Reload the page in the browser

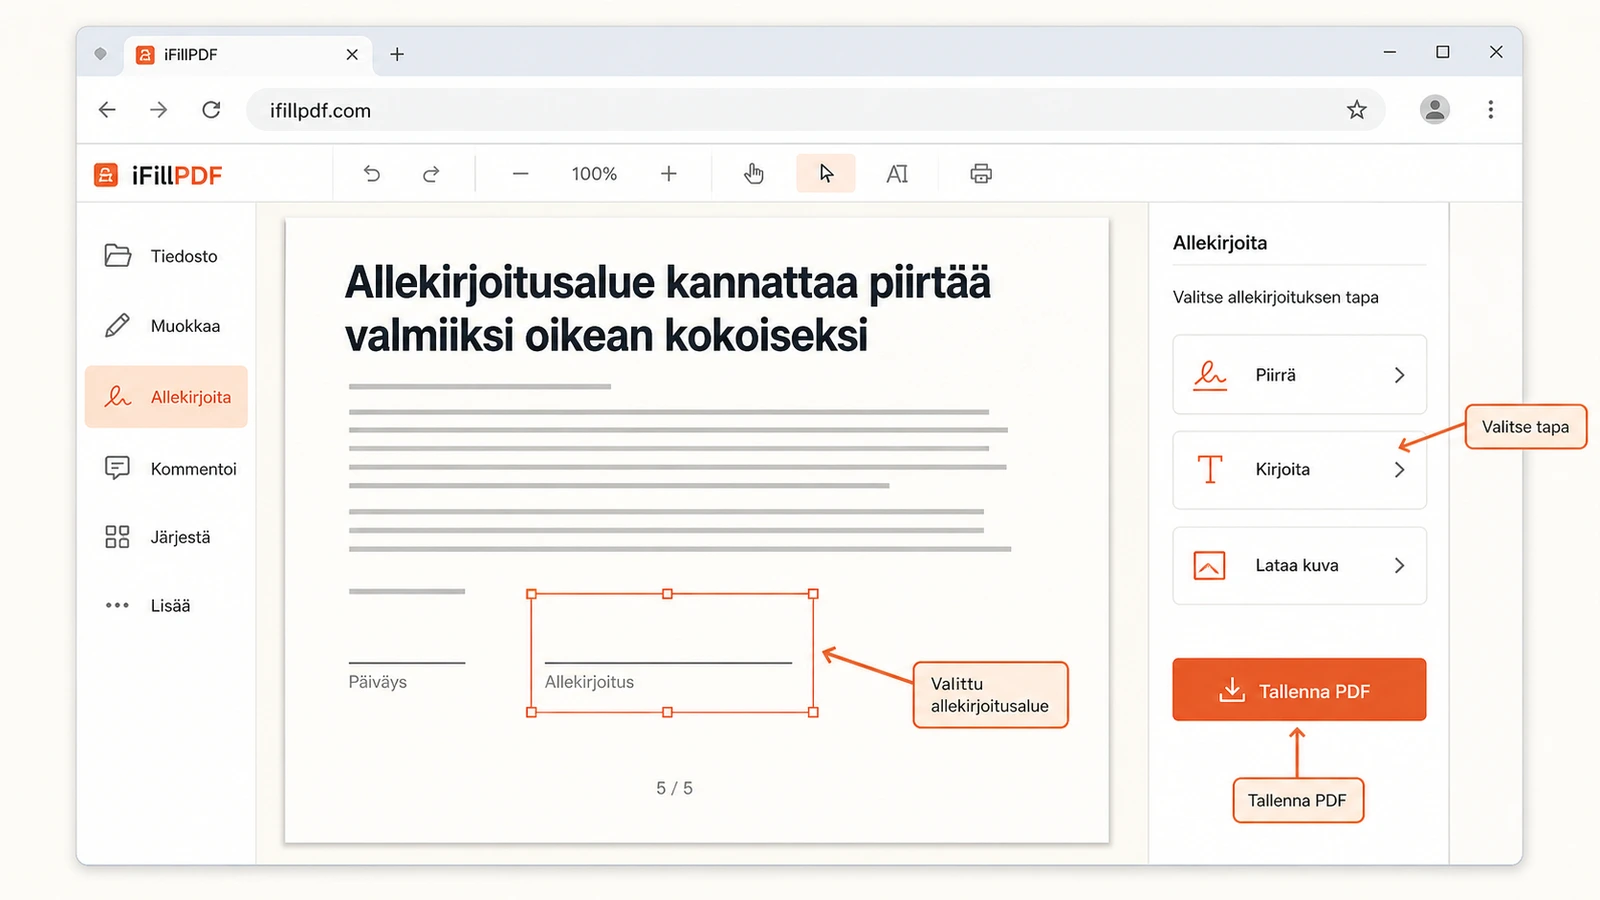click(211, 110)
